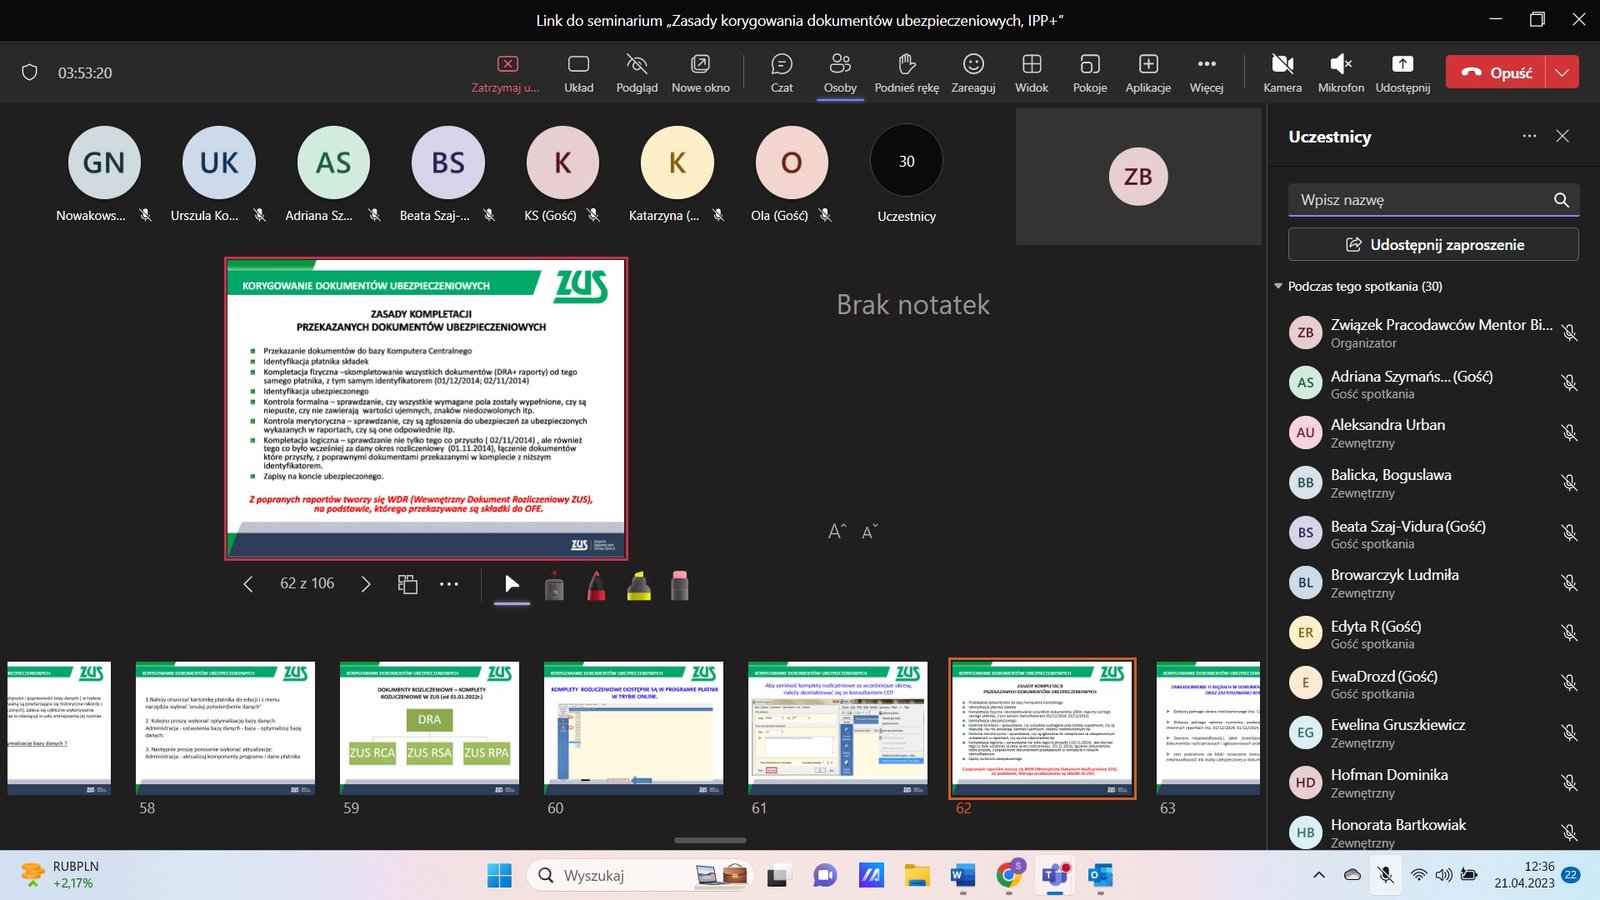Click the 30 Uczestnicy overflow avatar
Image resolution: width=1600 pixels, height=900 pixels.
(x=906, y=161)
